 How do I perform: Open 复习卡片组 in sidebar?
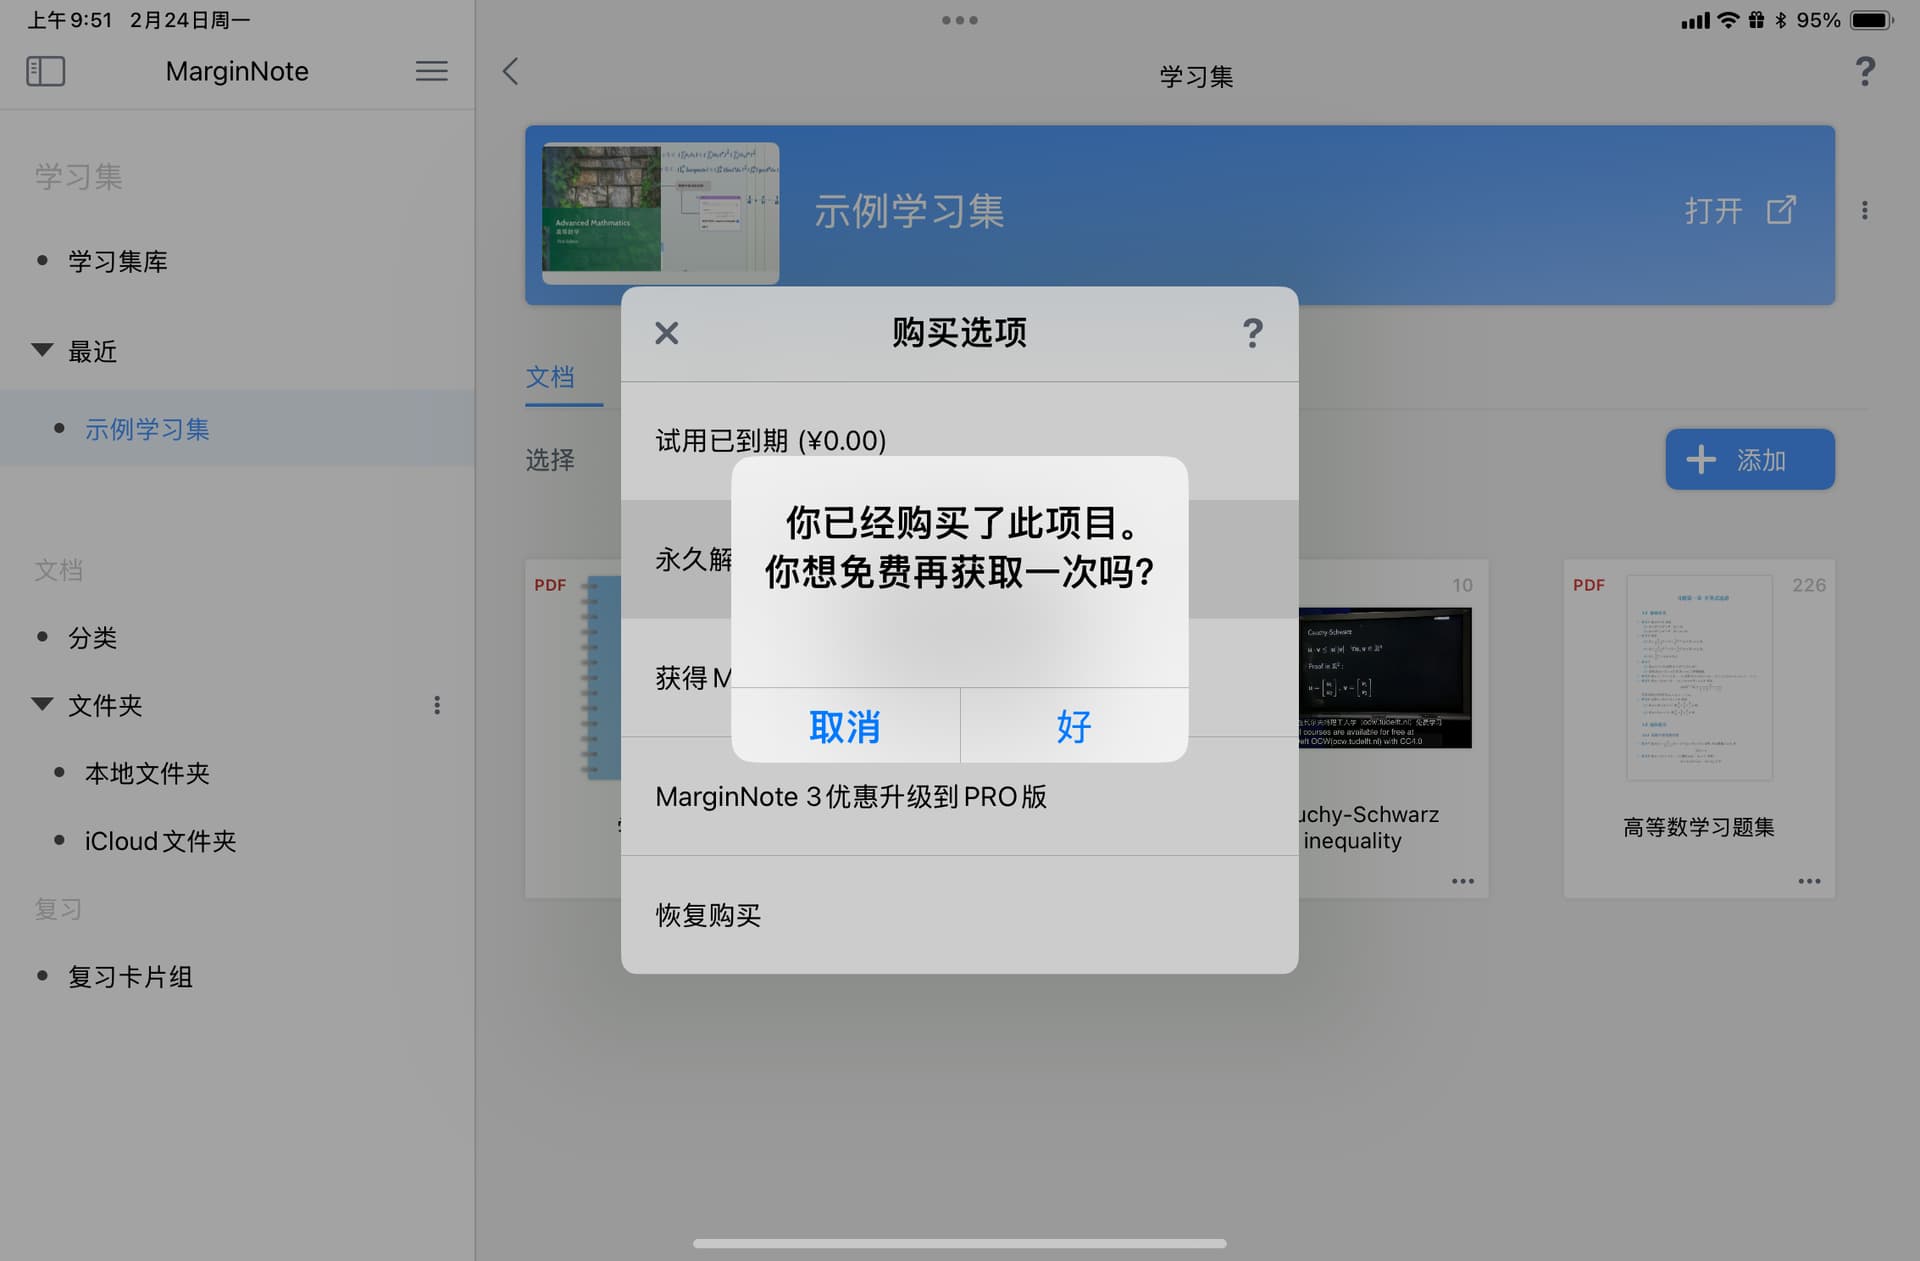pos(130,977)
